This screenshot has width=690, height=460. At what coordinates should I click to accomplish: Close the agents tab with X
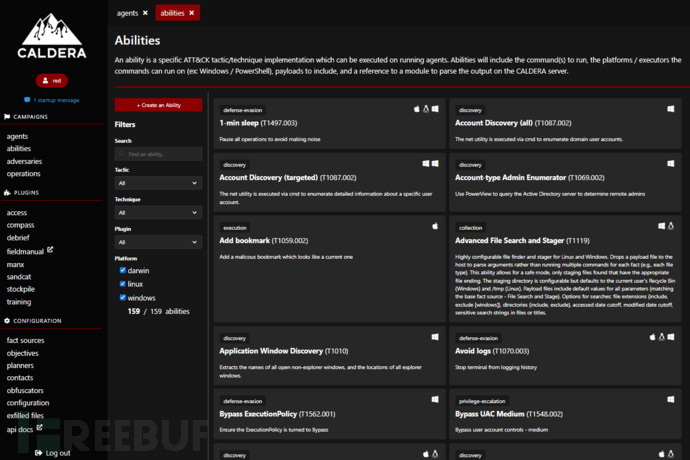[x=145, y=13]
